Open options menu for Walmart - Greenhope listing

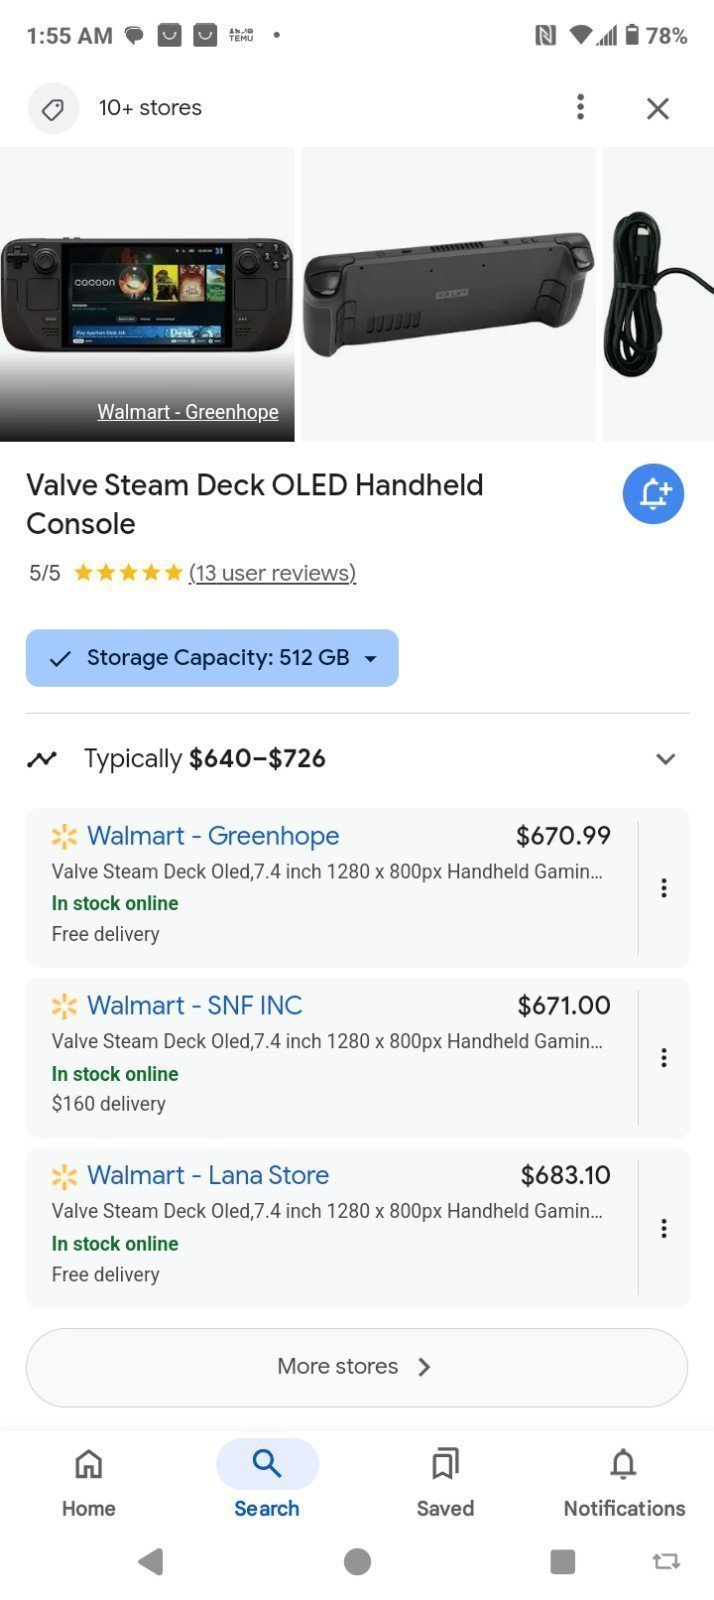[x=664, y=888]
